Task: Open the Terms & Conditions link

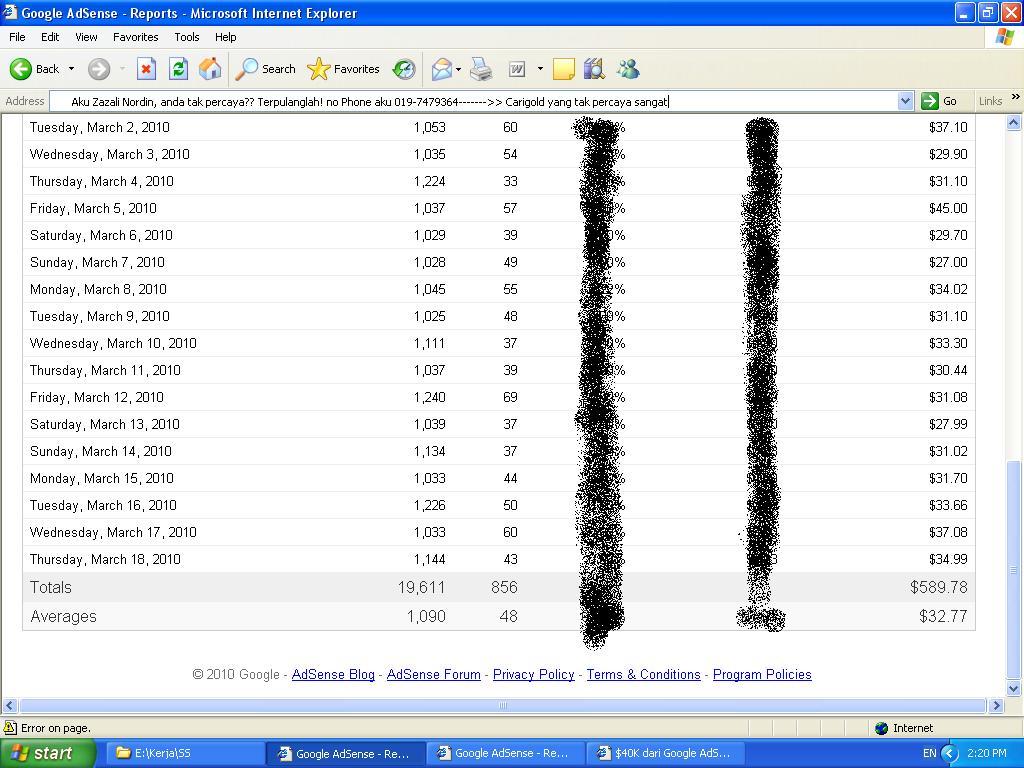Action: point(643,675)
